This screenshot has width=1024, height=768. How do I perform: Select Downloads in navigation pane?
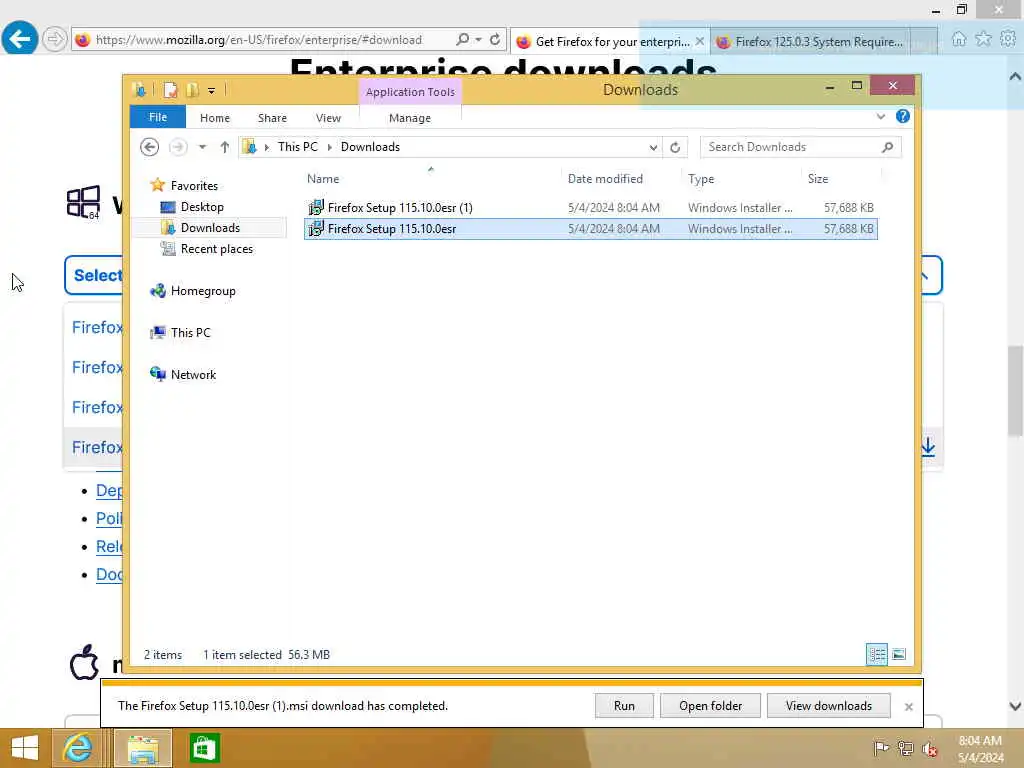tap(210, 228)
